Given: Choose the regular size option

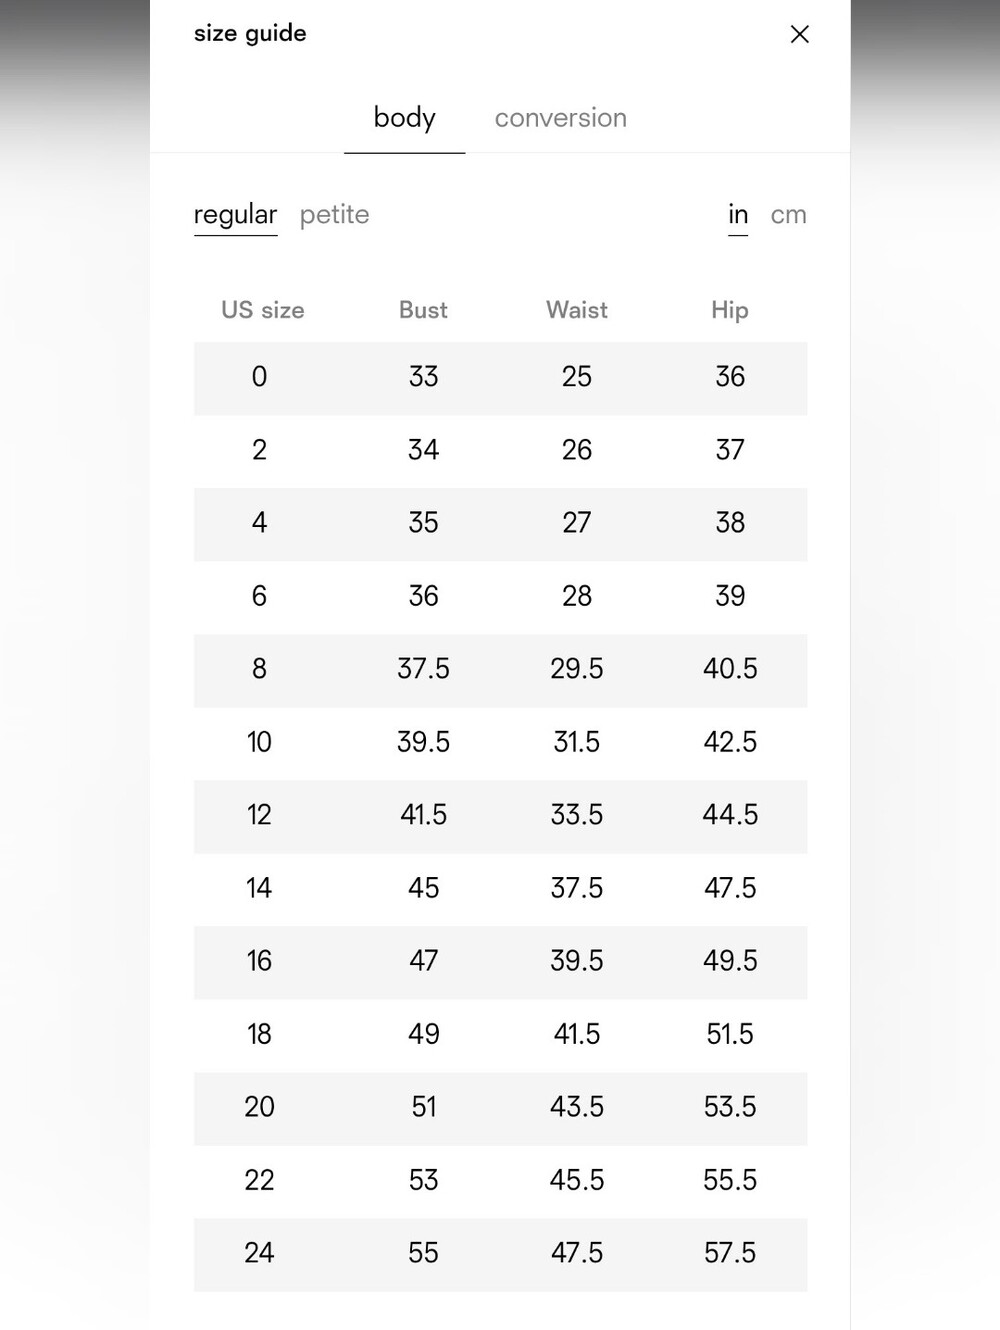Looking at the screenshot, I should pyautogui.click(x=235, y=215).
